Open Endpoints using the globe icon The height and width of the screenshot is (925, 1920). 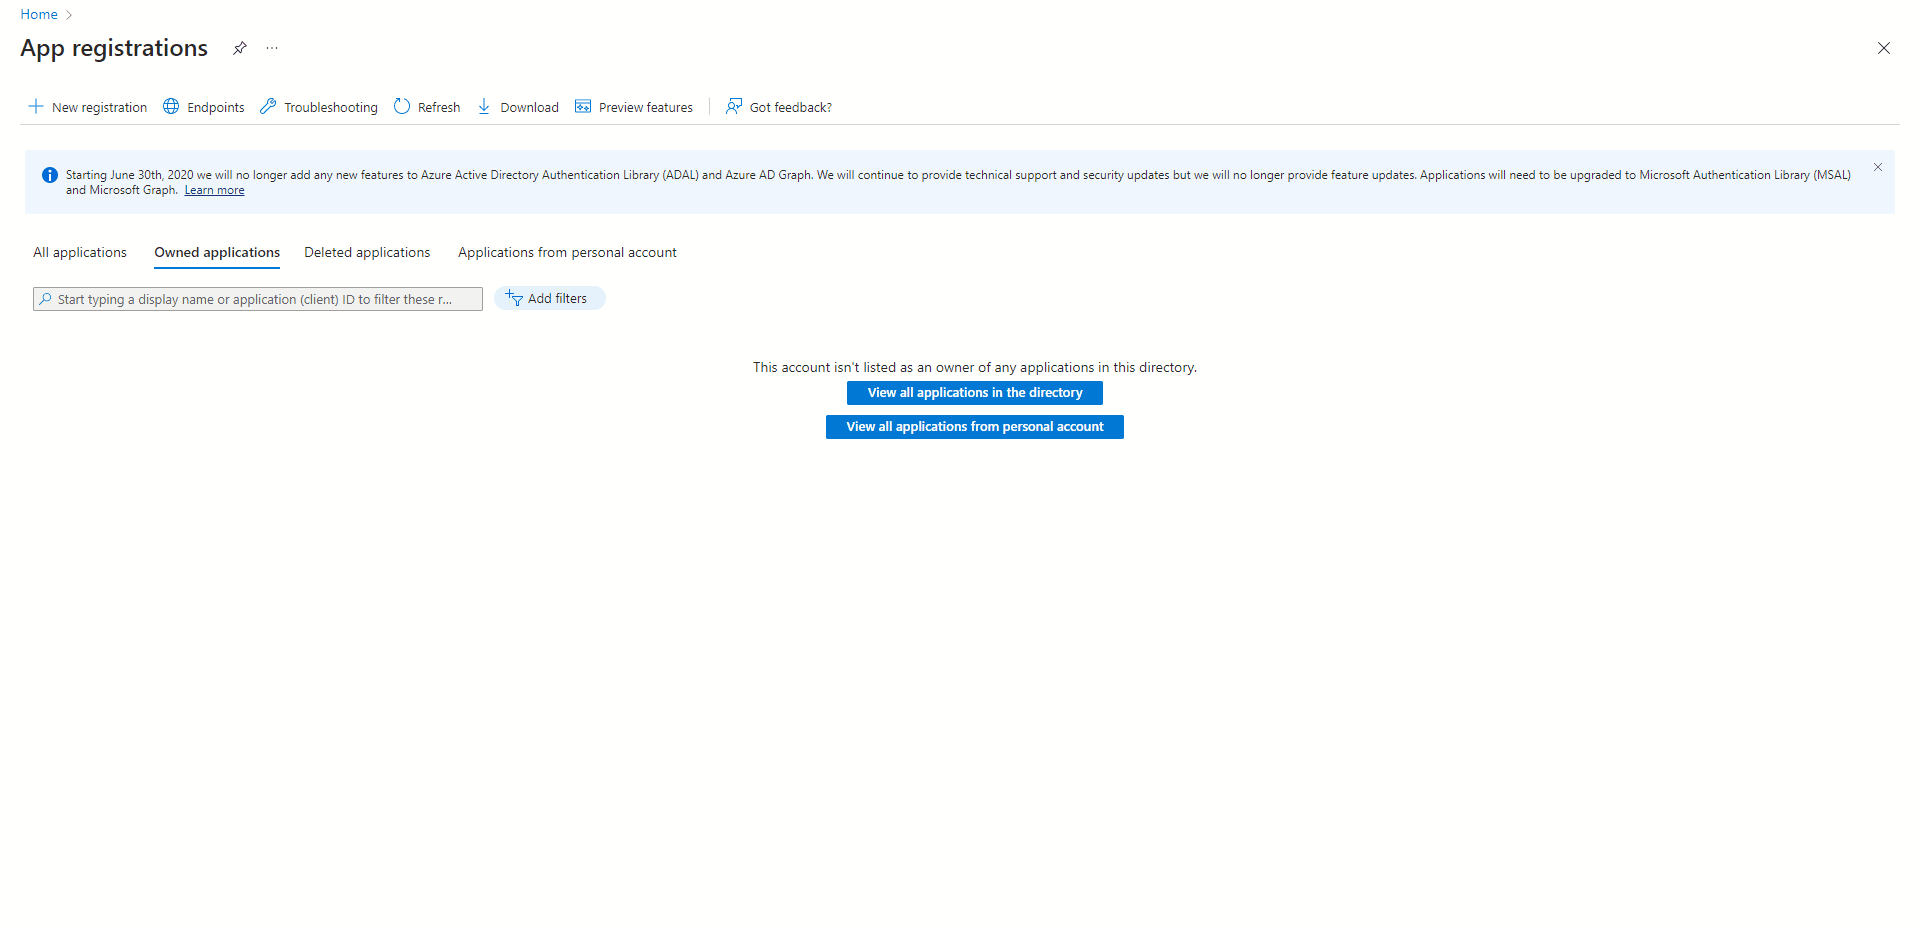(x=170, y=106)
